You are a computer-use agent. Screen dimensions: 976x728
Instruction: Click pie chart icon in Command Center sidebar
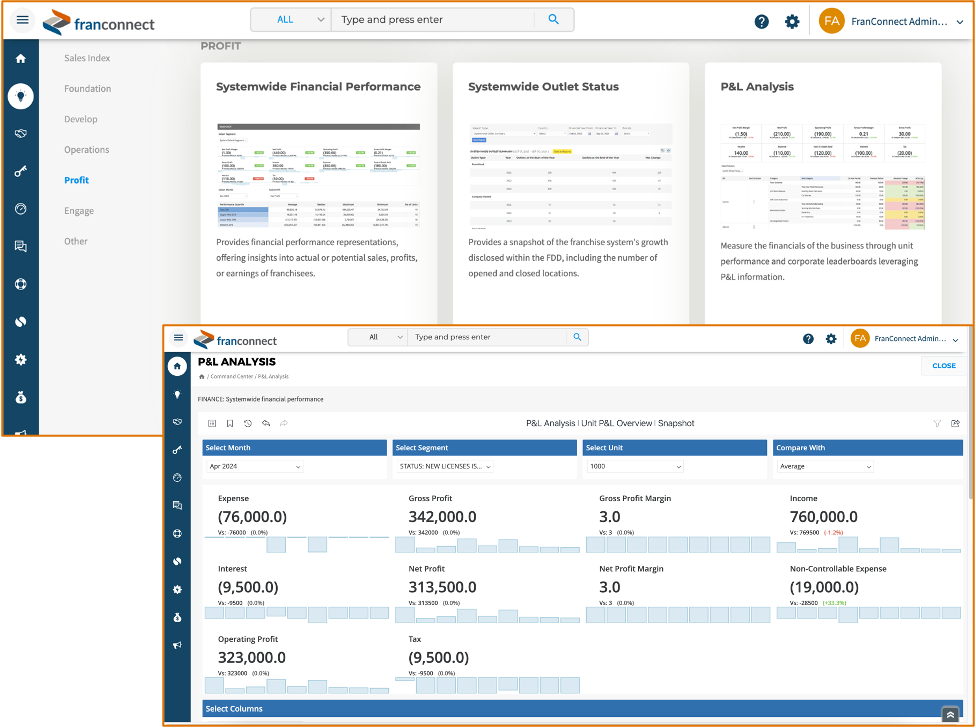[21, 322]
